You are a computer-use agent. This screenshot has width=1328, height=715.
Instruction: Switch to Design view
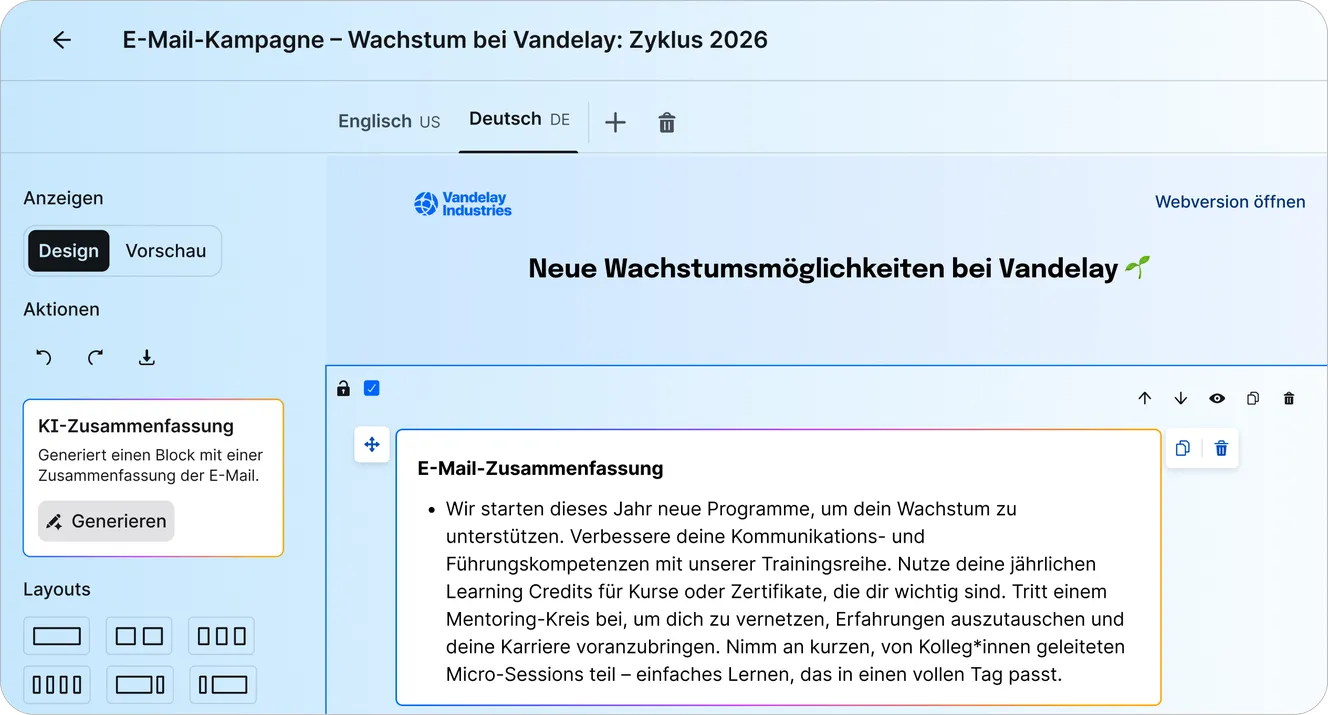69,251
